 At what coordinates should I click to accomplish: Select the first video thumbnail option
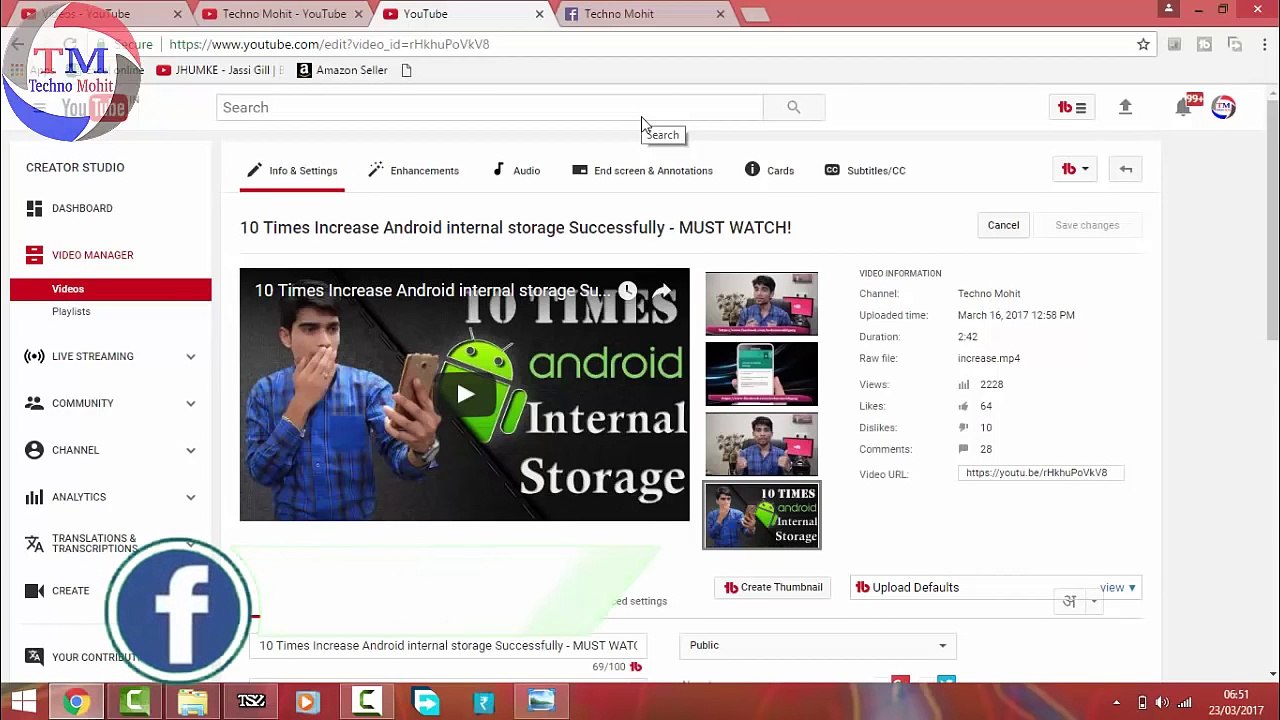(x=761, y=303)
